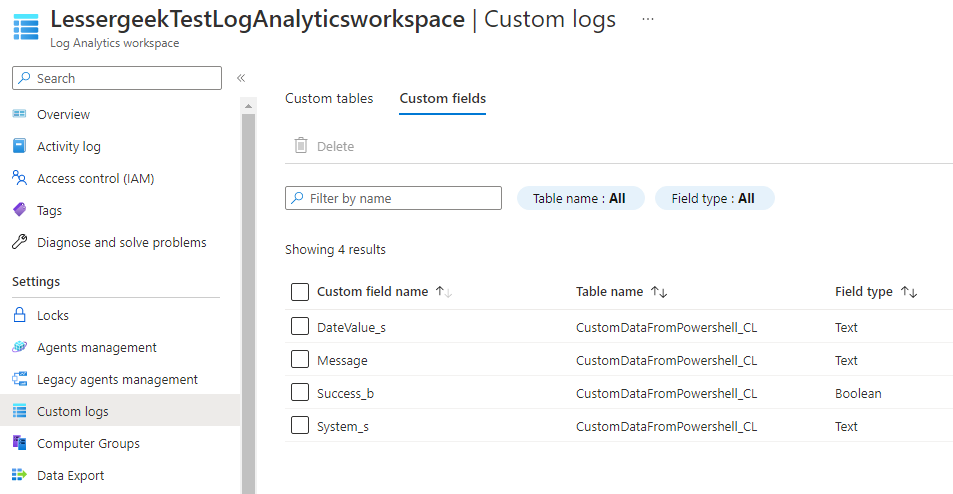Open Computer Groups icon
The height and width of the screenshot is (494, 953).
pos(19,443)
